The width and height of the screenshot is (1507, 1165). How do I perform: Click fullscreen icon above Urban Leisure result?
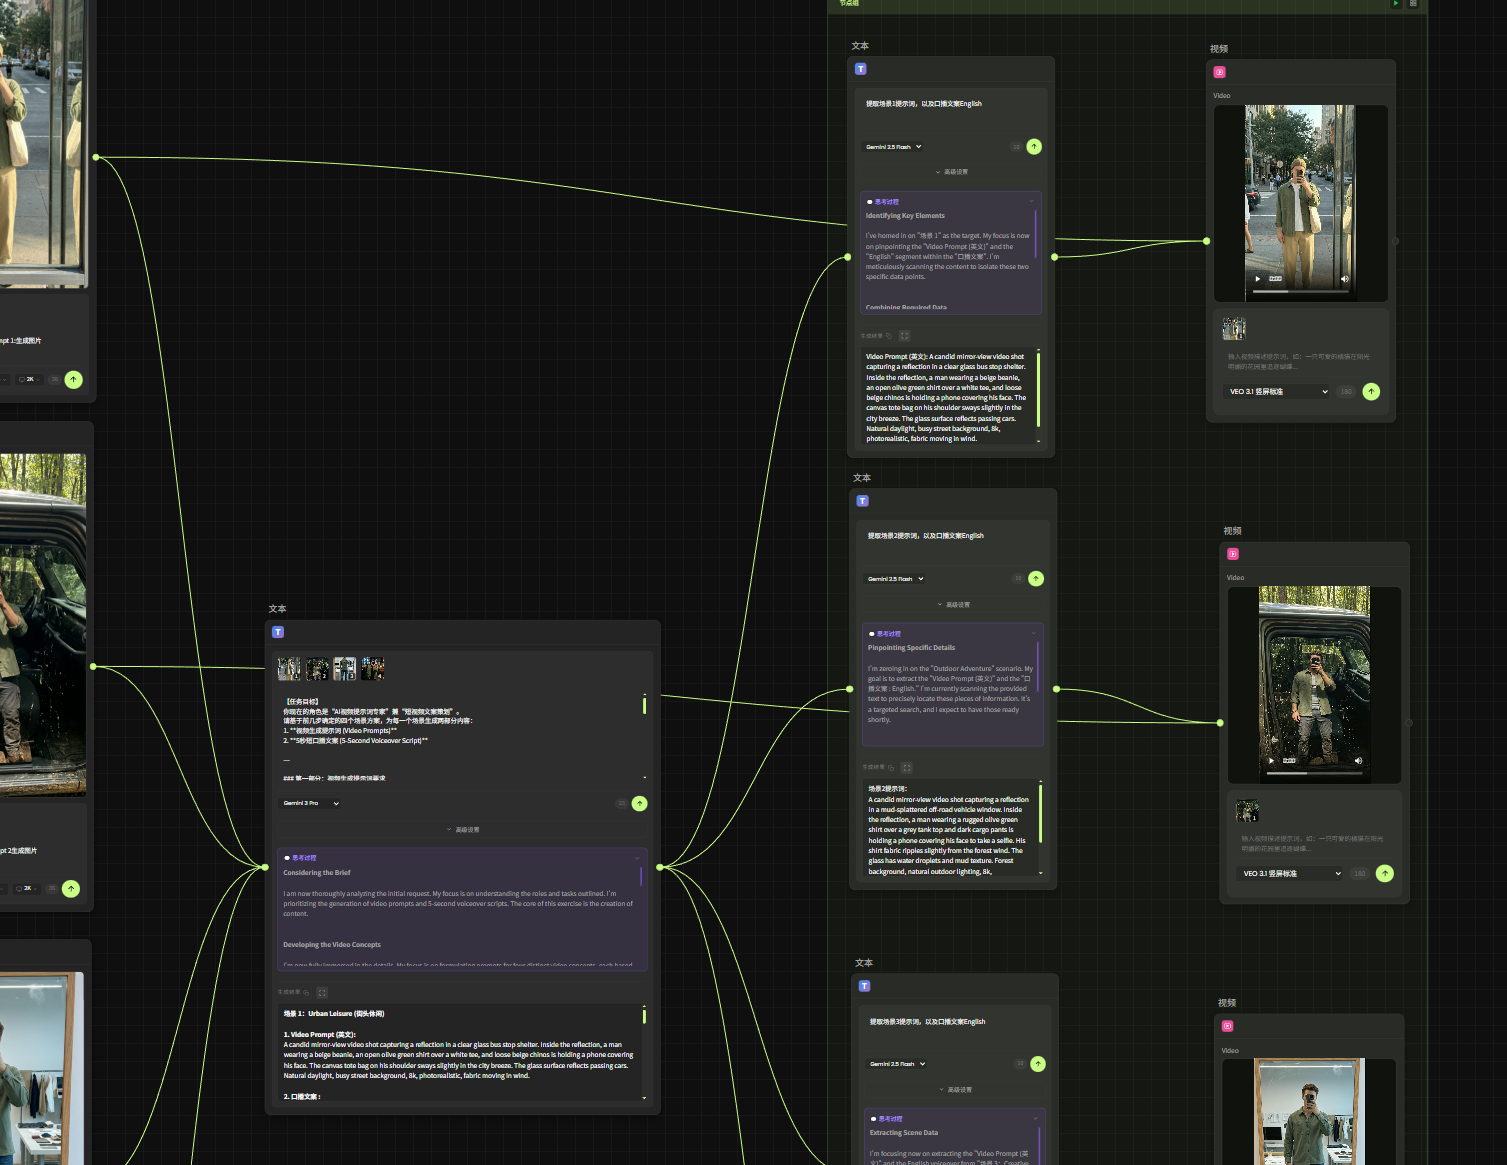tap(322, 992)
